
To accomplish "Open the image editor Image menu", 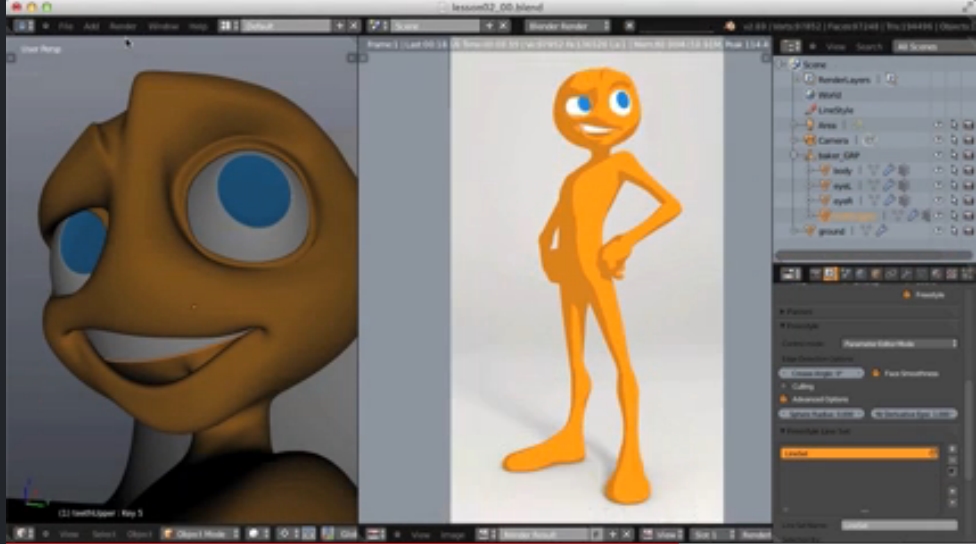I will point(453,535).
